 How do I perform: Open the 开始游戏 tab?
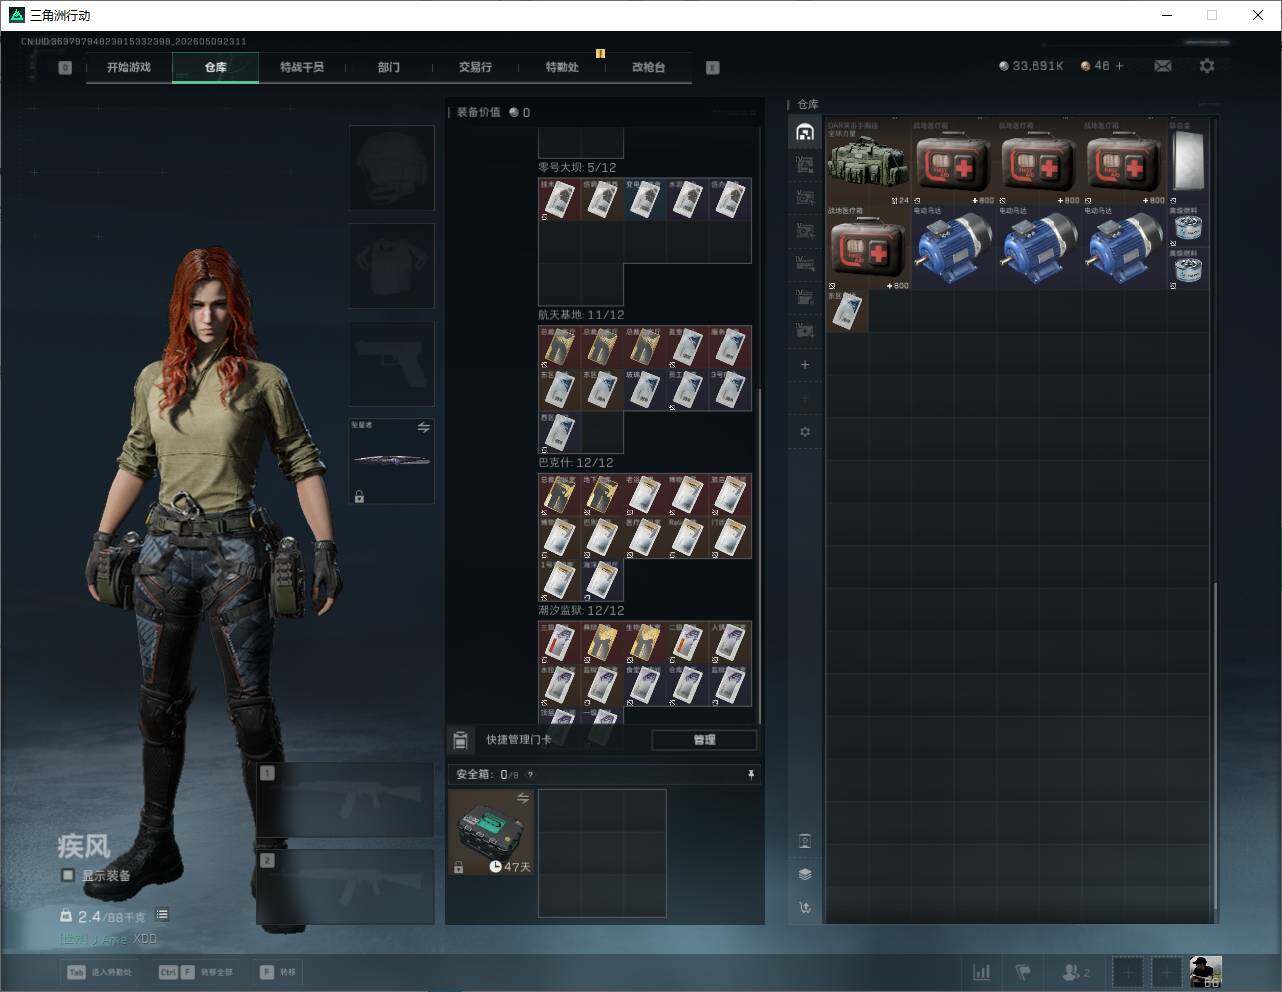click(129, 67)
